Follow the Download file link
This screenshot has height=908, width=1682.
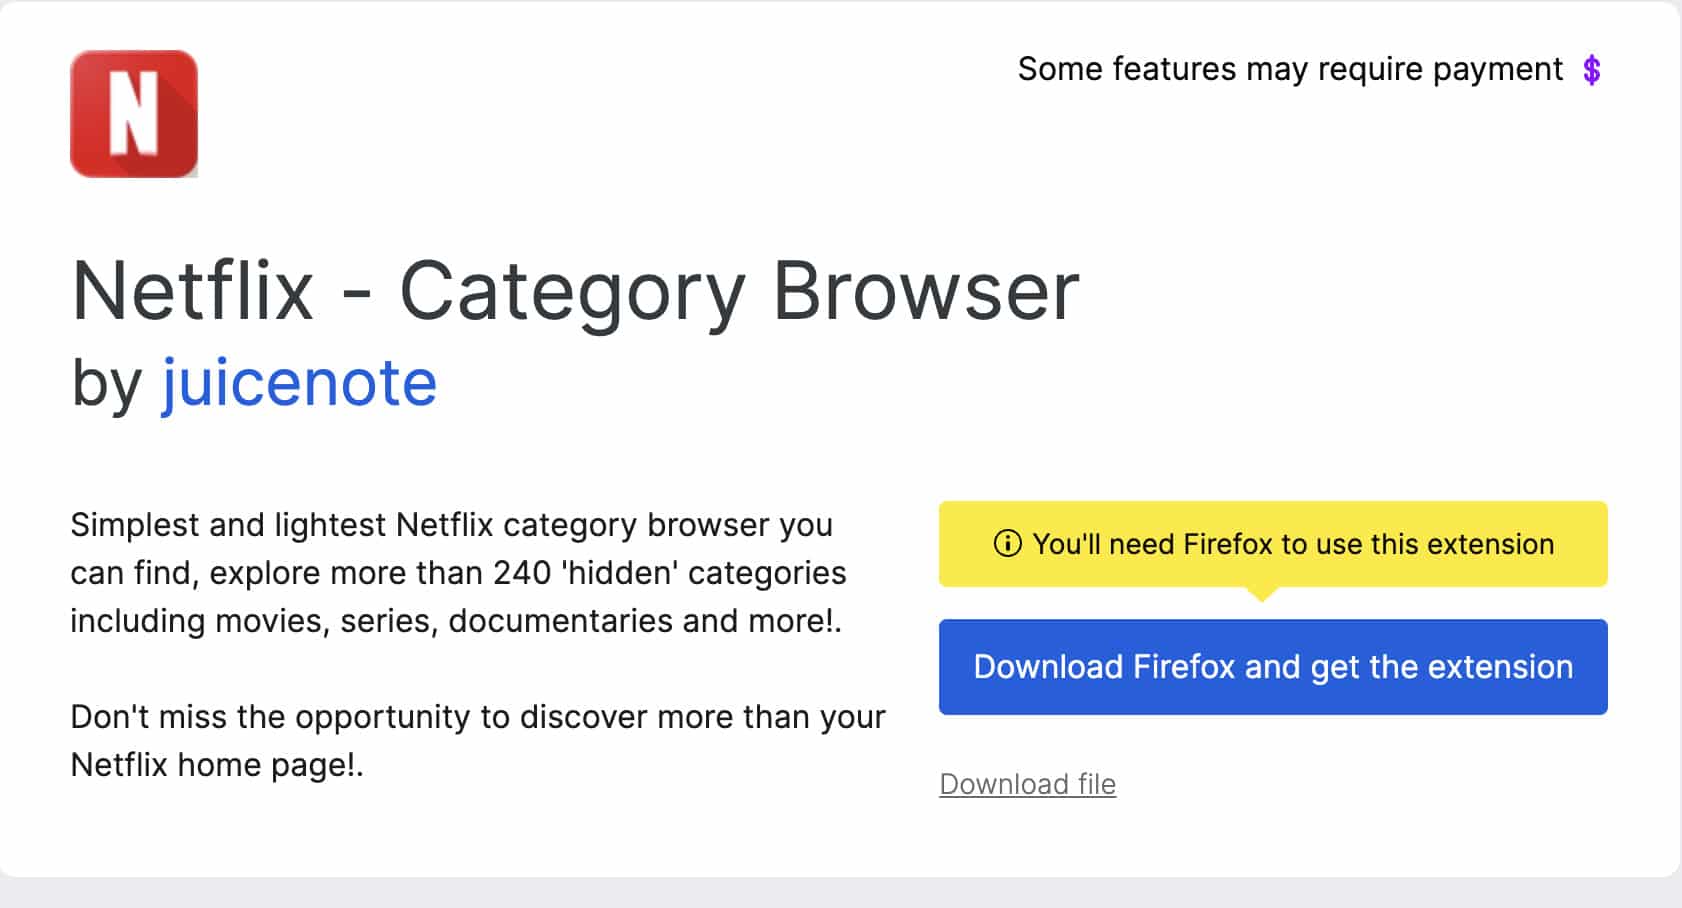[1027, 784]
